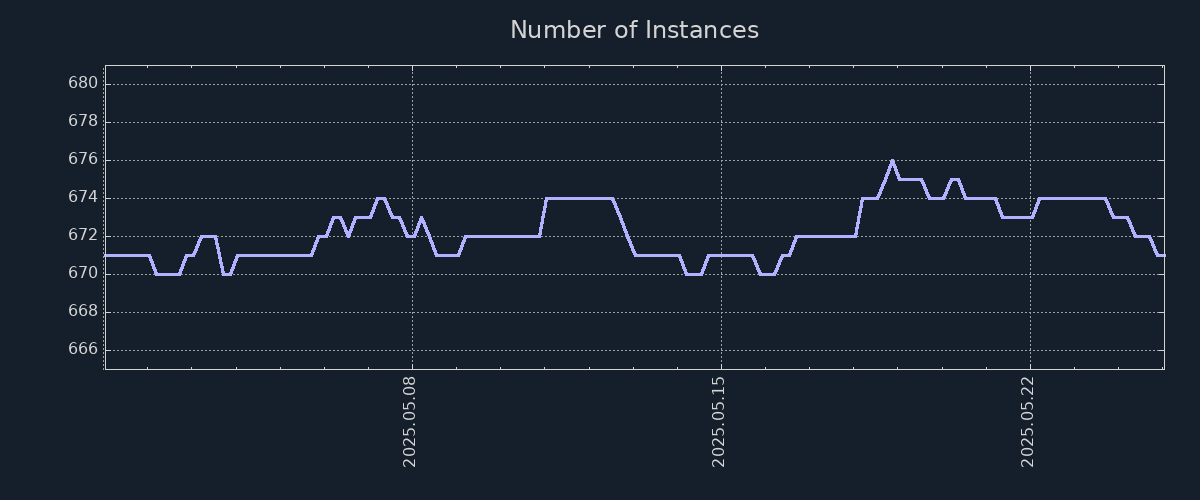Click the 2025.05.15 date label
This screenshot has height=500, width=1200.
tap(718, 422)
